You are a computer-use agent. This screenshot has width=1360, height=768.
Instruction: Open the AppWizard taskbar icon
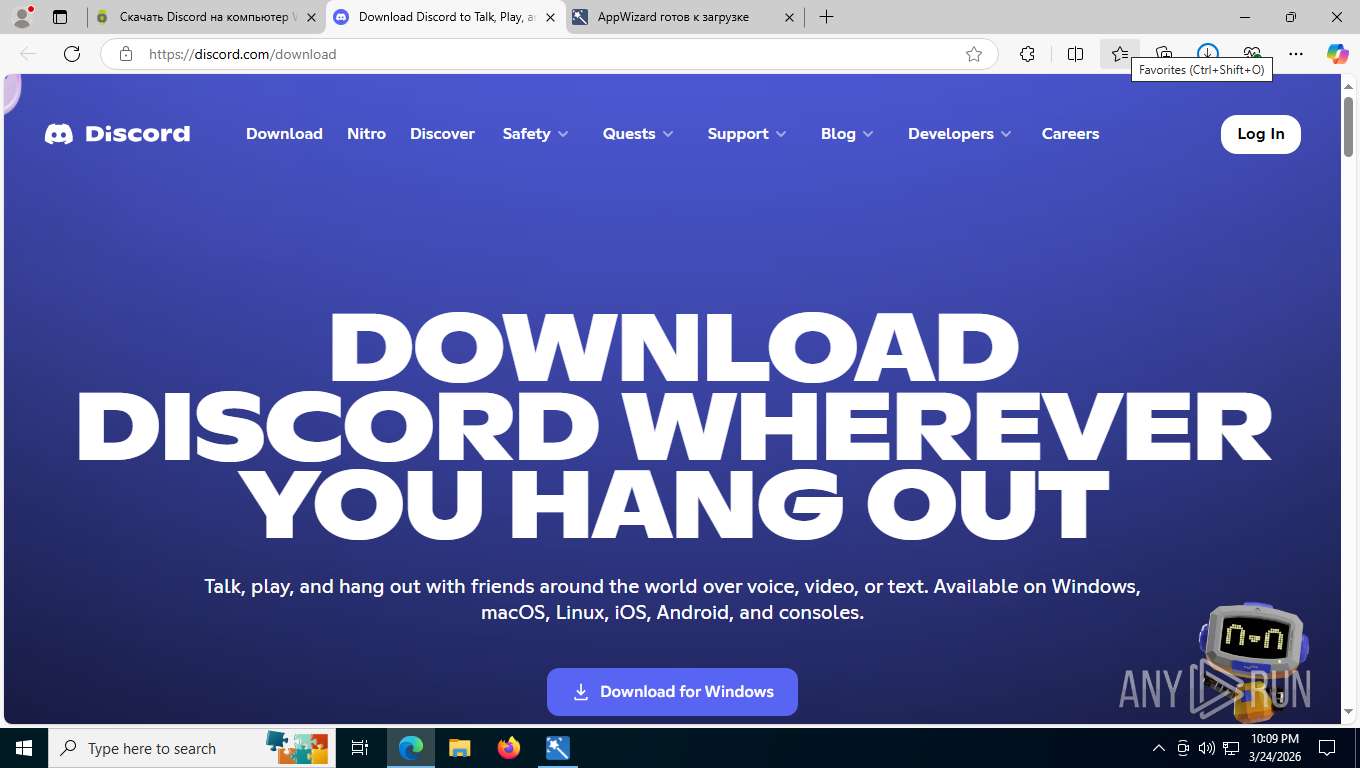558,748
